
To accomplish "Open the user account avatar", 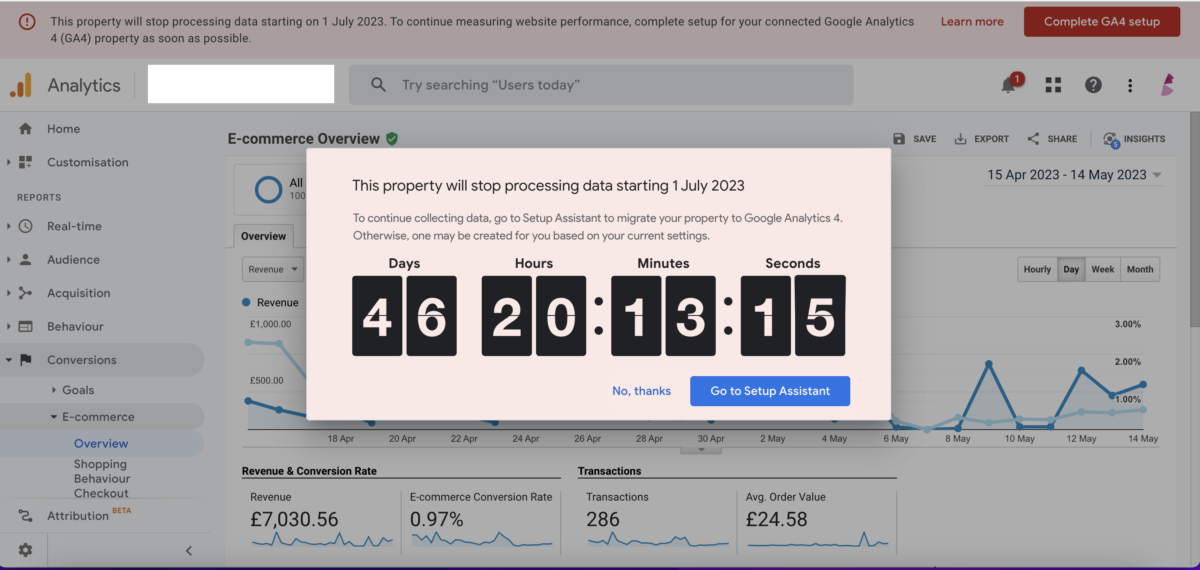I will [x=1167, y=86].
